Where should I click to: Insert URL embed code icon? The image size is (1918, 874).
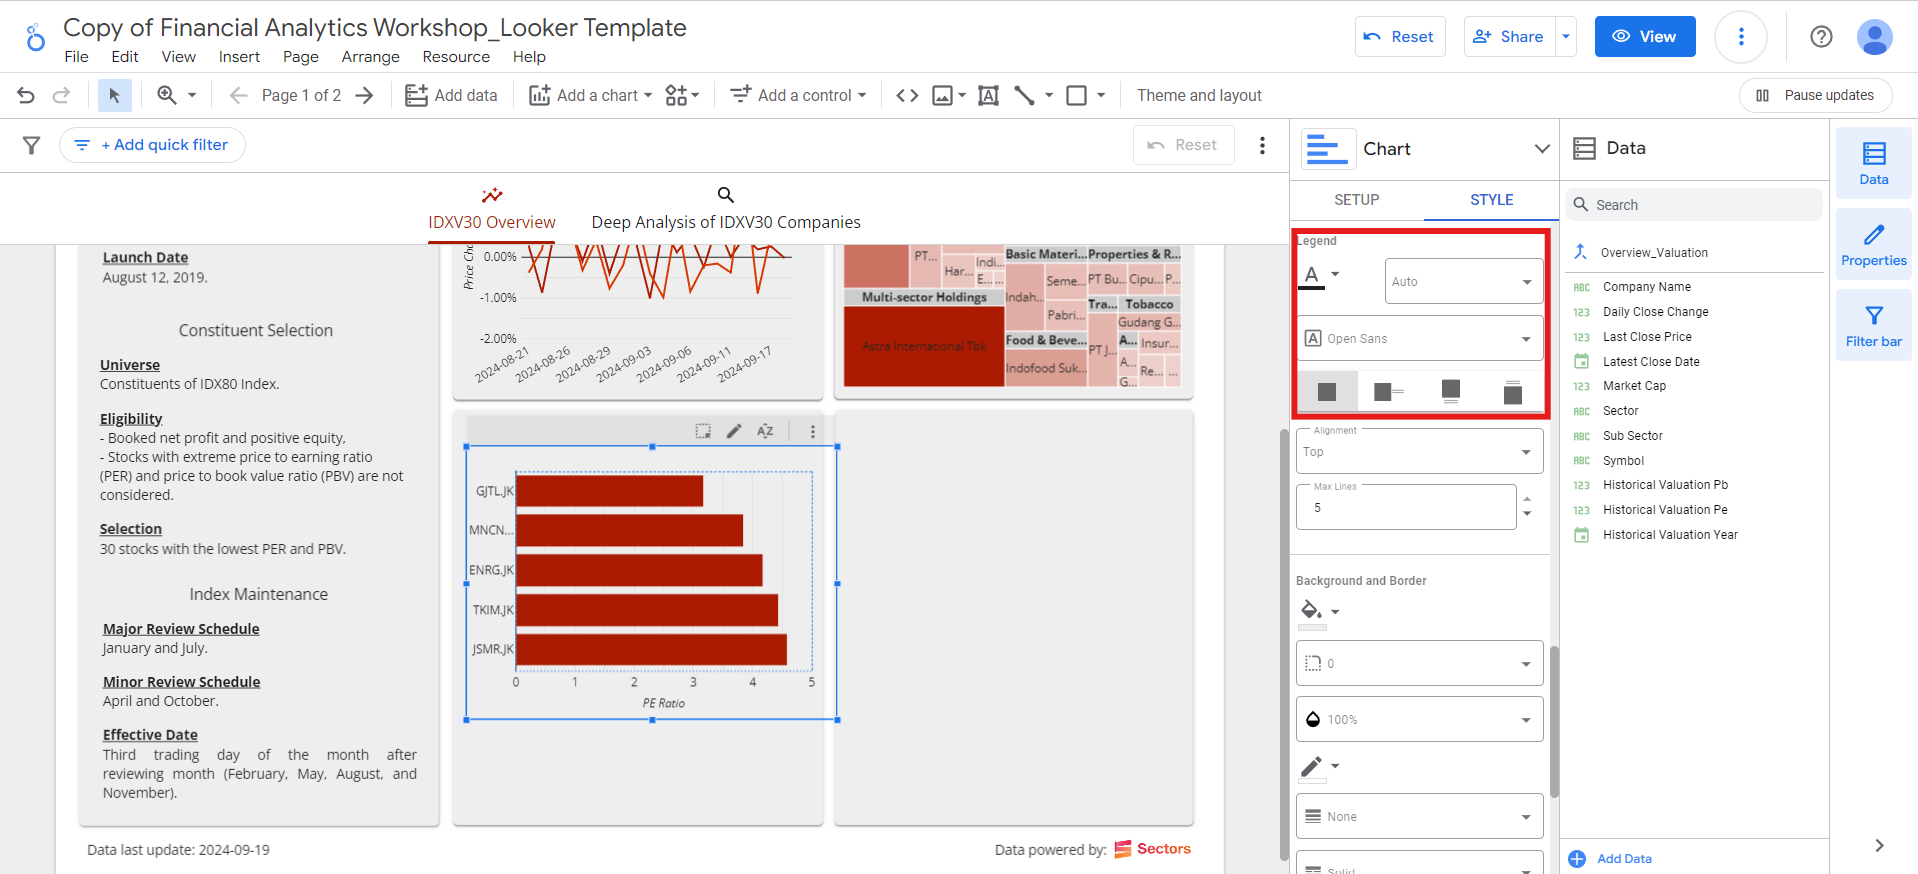click(x=907, y=95)
